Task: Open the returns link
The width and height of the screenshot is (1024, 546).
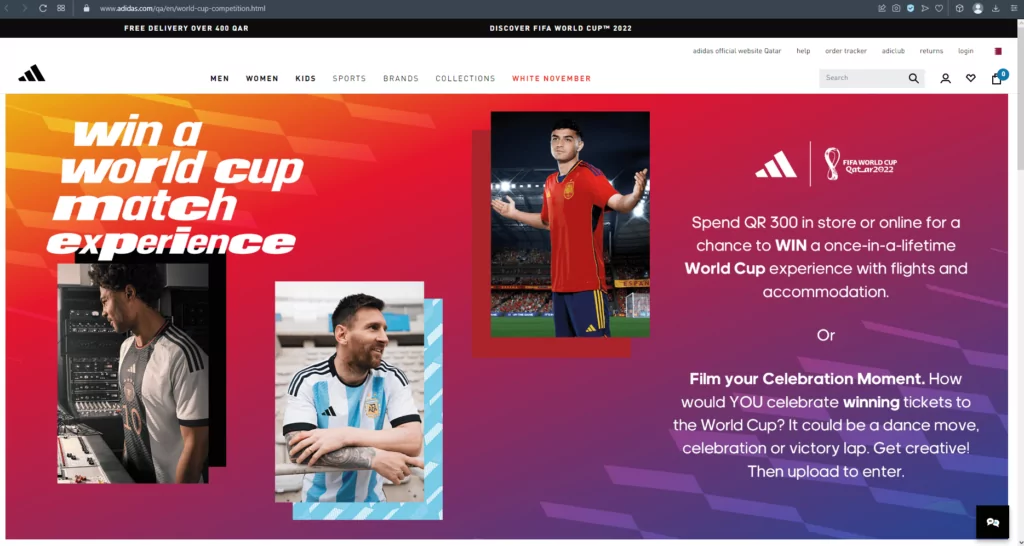Action: tap(931, 51)
